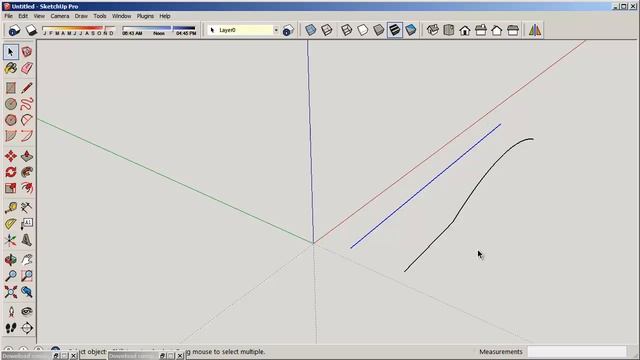Viewport: 640px width, 360px height.
Task: Select the Pan hand tool
Action: pyautogui.click(x=27, y=260)
